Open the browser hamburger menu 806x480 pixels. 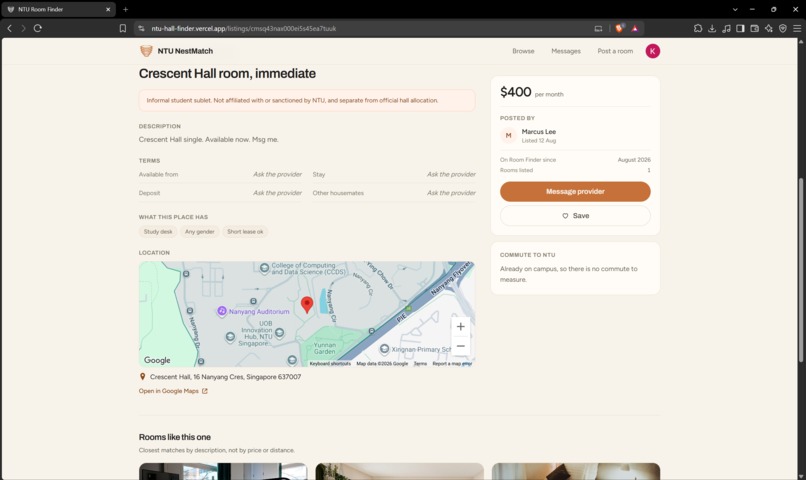[797, 28]
